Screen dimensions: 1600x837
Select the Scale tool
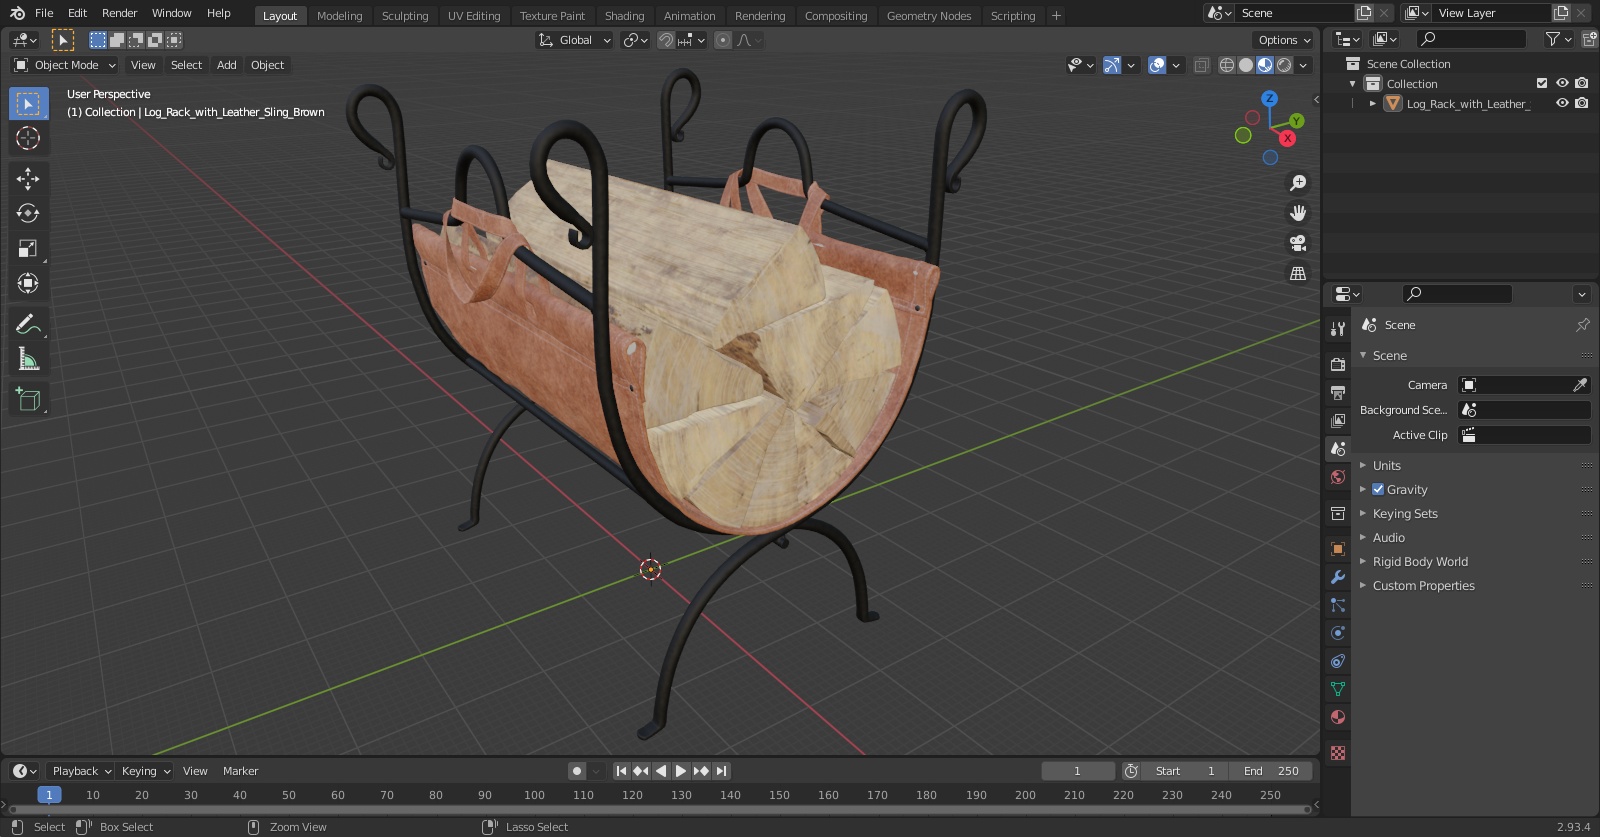28,248
